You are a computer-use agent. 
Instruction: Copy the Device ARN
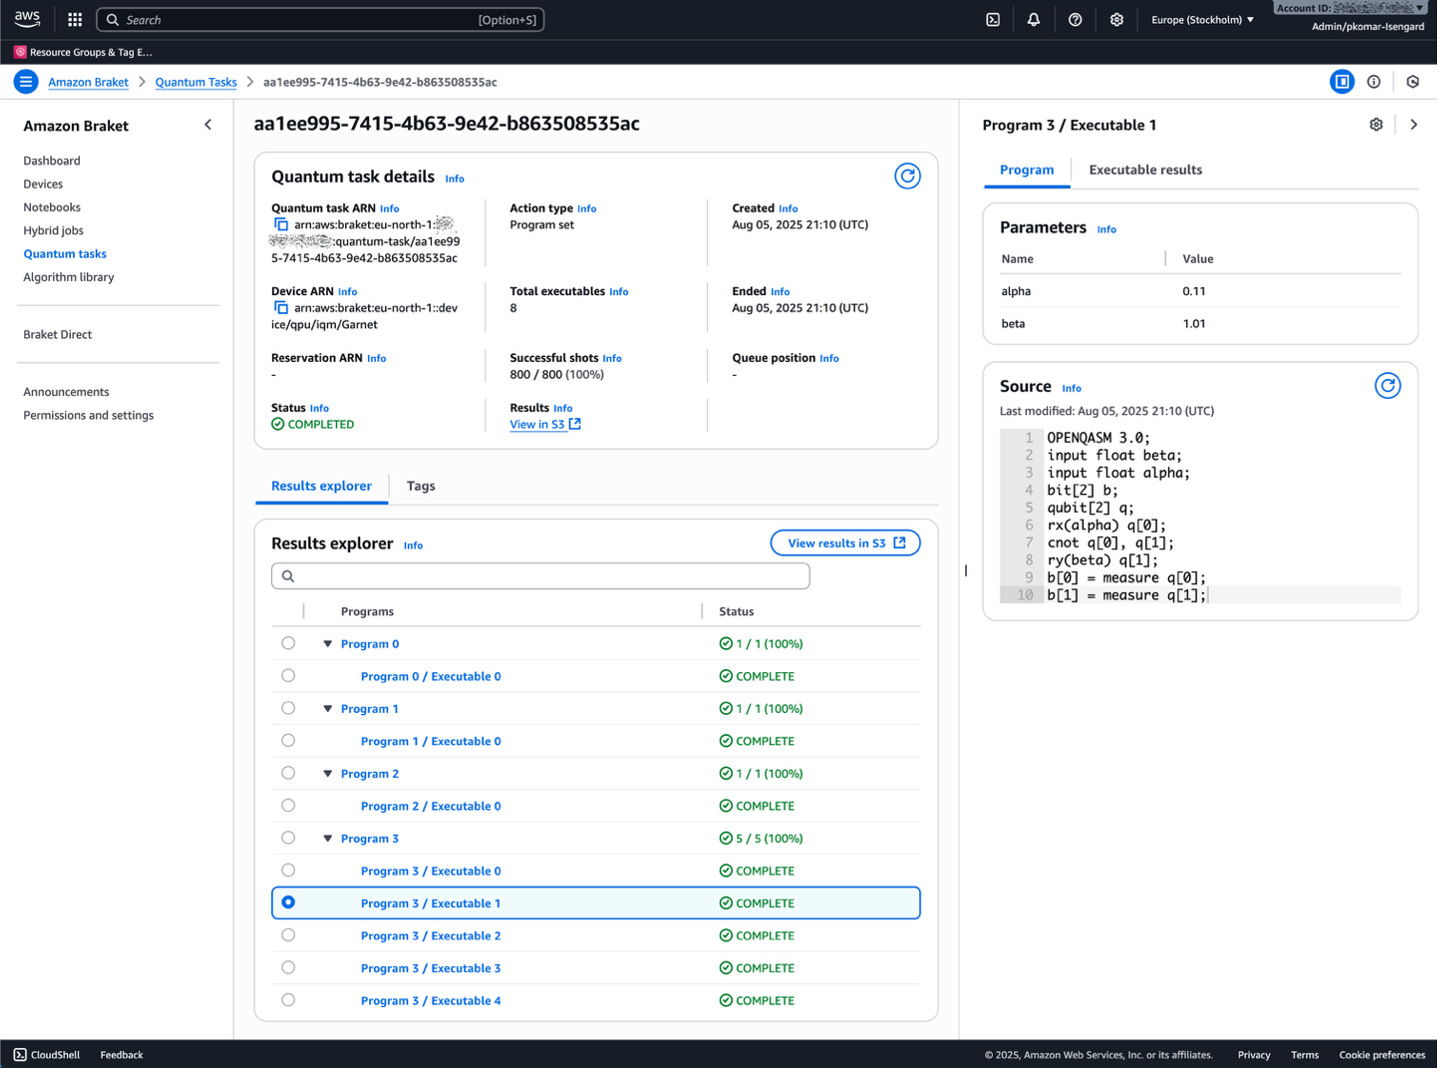click(281, 308)
